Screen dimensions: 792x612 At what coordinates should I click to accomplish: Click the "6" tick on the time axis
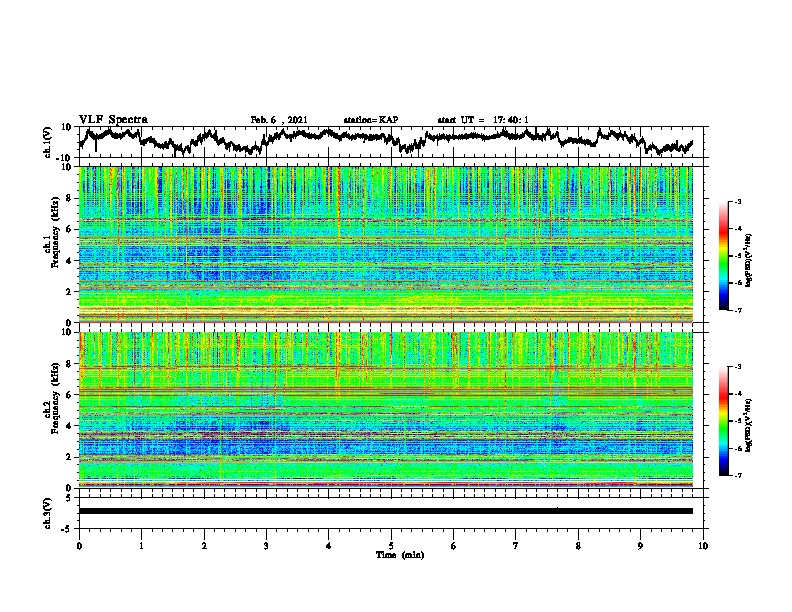tap(454, 546)
